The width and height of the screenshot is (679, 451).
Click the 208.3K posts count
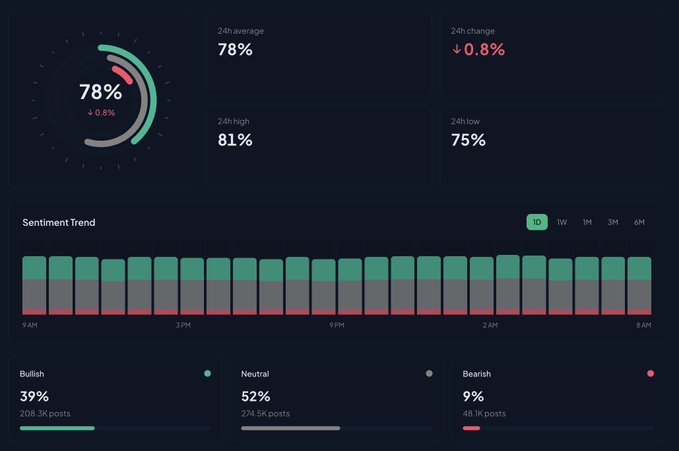coord(45,414)
